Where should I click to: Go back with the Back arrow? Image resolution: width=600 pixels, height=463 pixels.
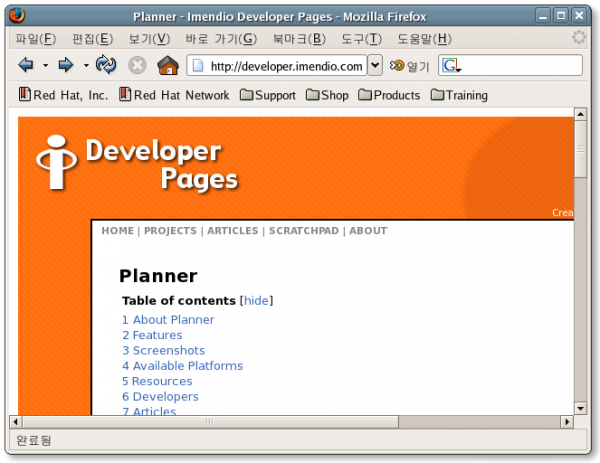click(x=26, y=65)
